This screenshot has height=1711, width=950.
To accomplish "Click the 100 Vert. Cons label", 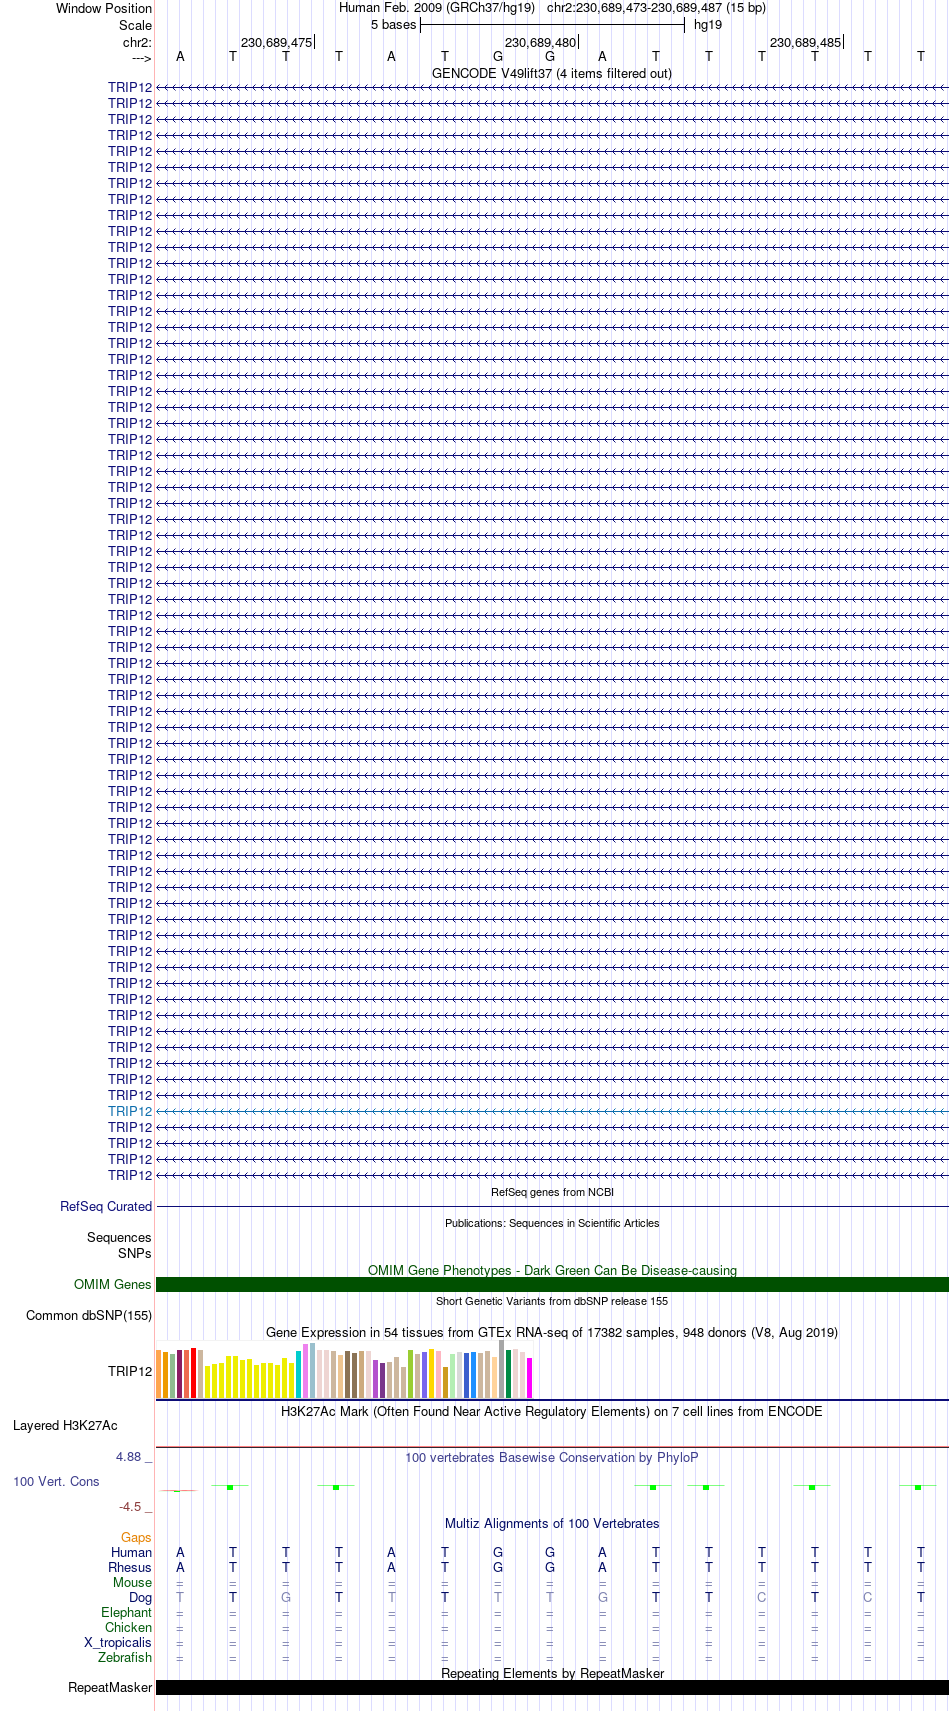I will tap(56, 1481).
